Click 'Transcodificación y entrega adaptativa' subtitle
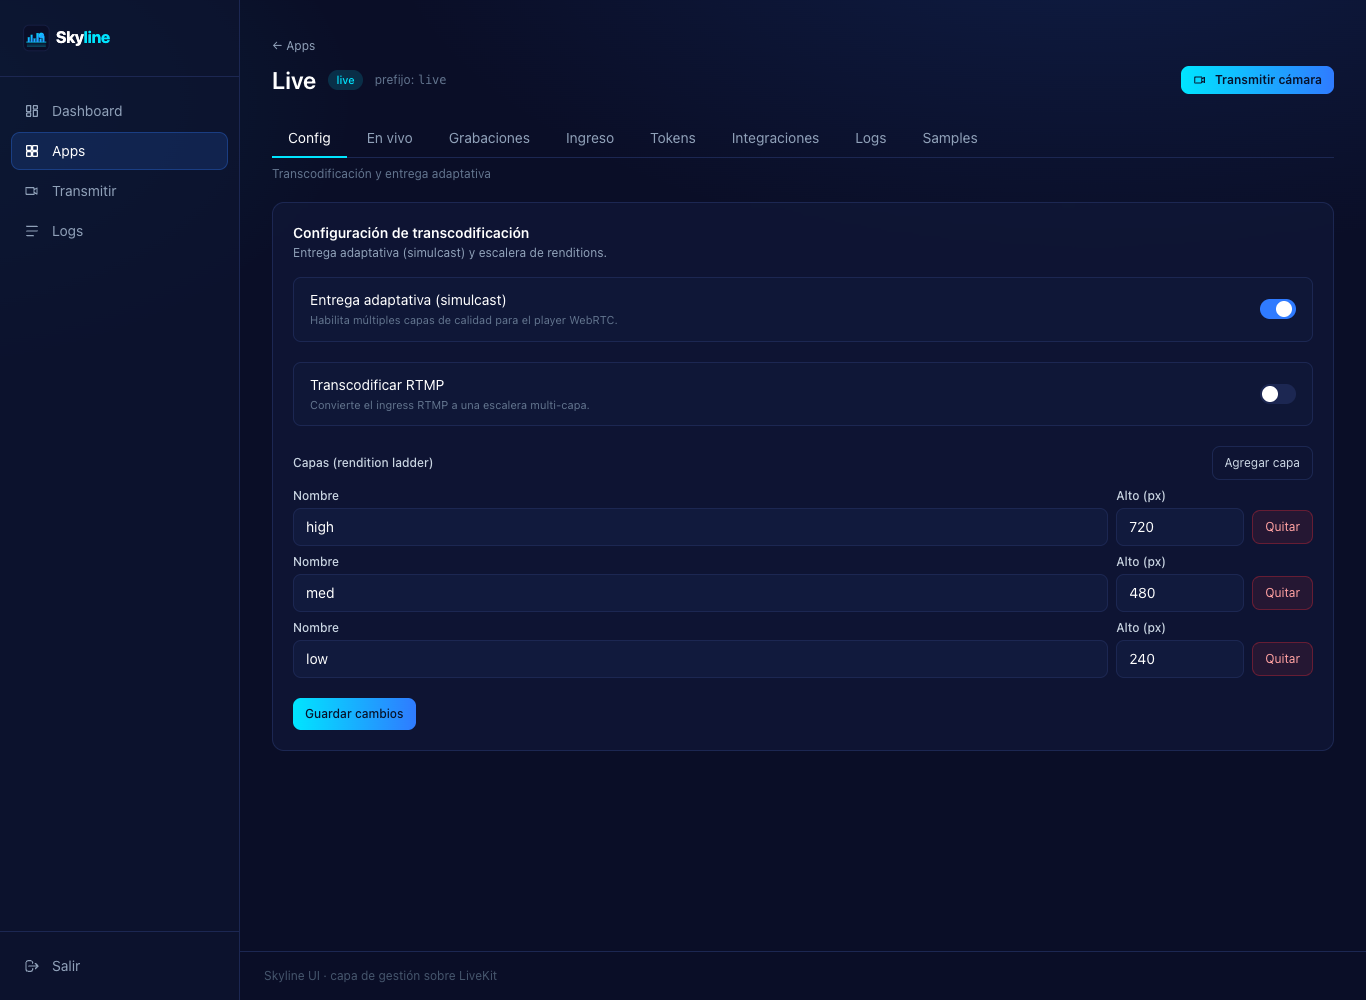This screenshot has width=1366, height=1000. click(x=381, y=174)
